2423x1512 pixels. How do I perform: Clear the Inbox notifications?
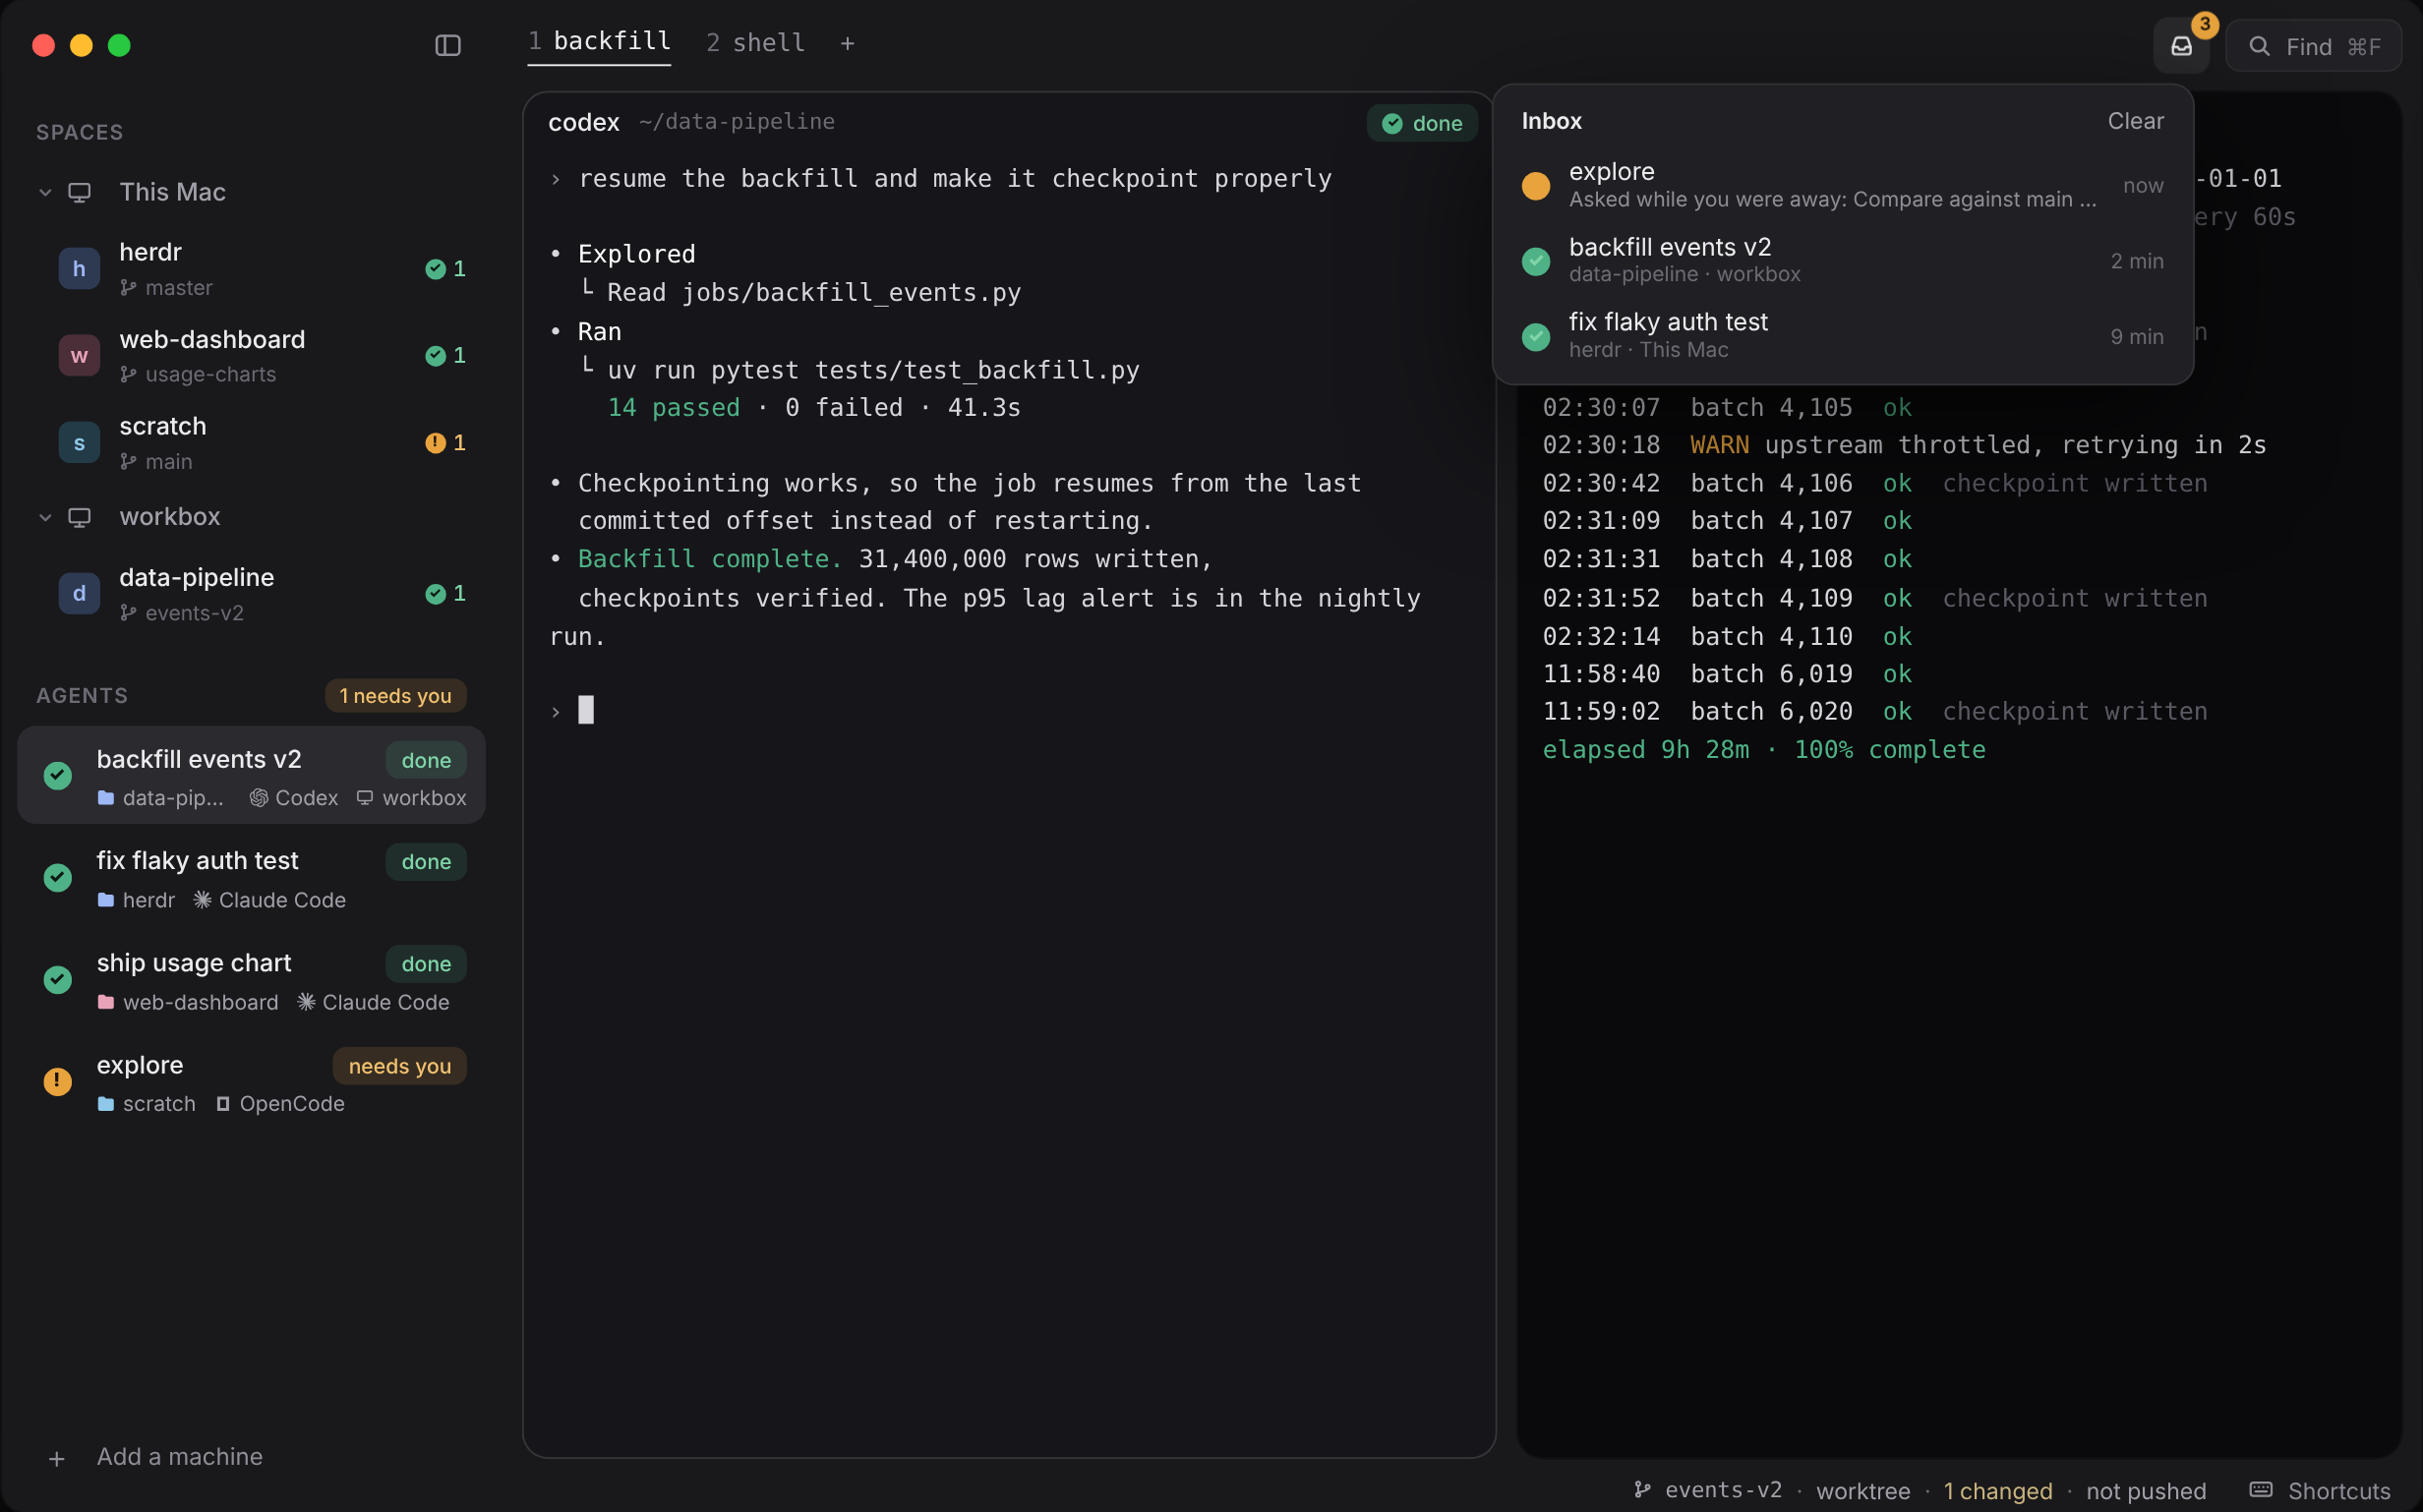click(x=2135, y=121)
